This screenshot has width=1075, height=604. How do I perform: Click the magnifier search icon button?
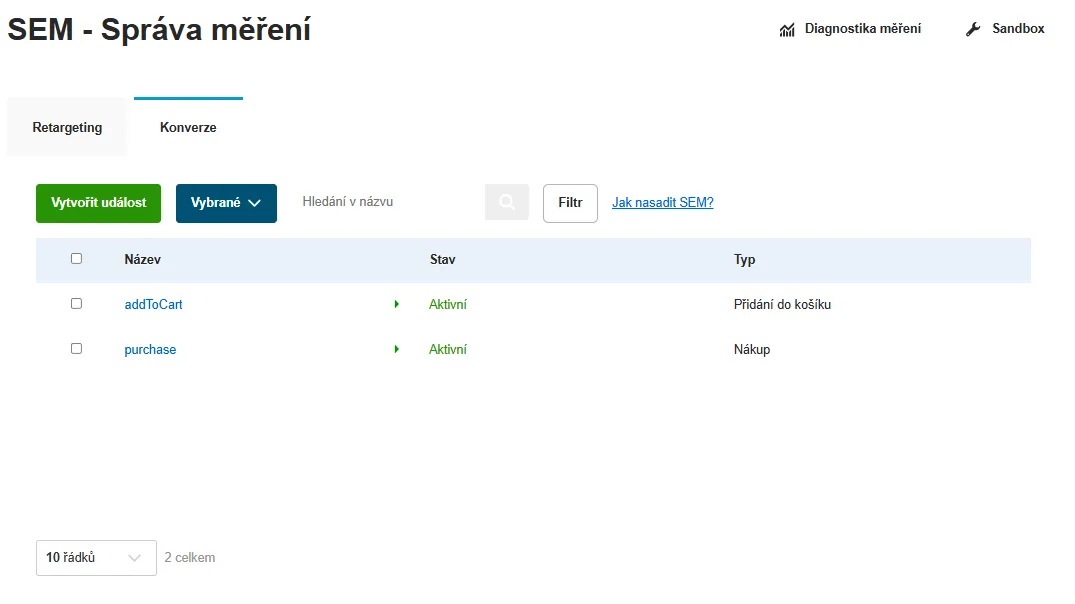pyautogui.click(x=507, y=202)
